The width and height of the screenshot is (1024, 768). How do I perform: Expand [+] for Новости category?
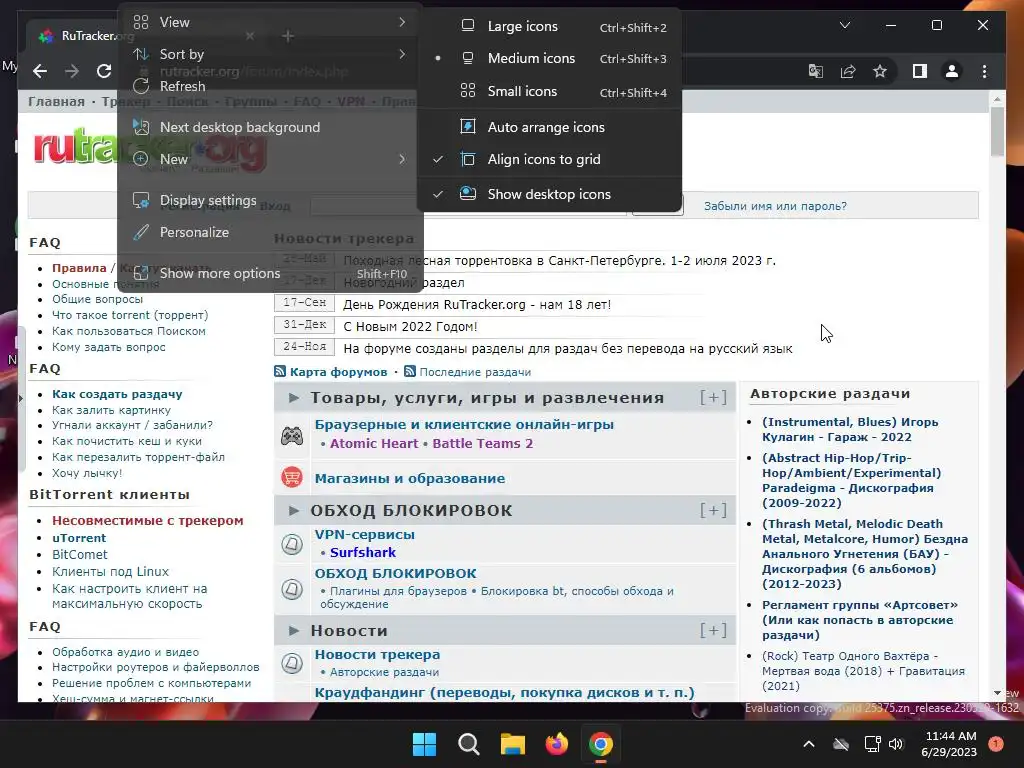(713, 630)
